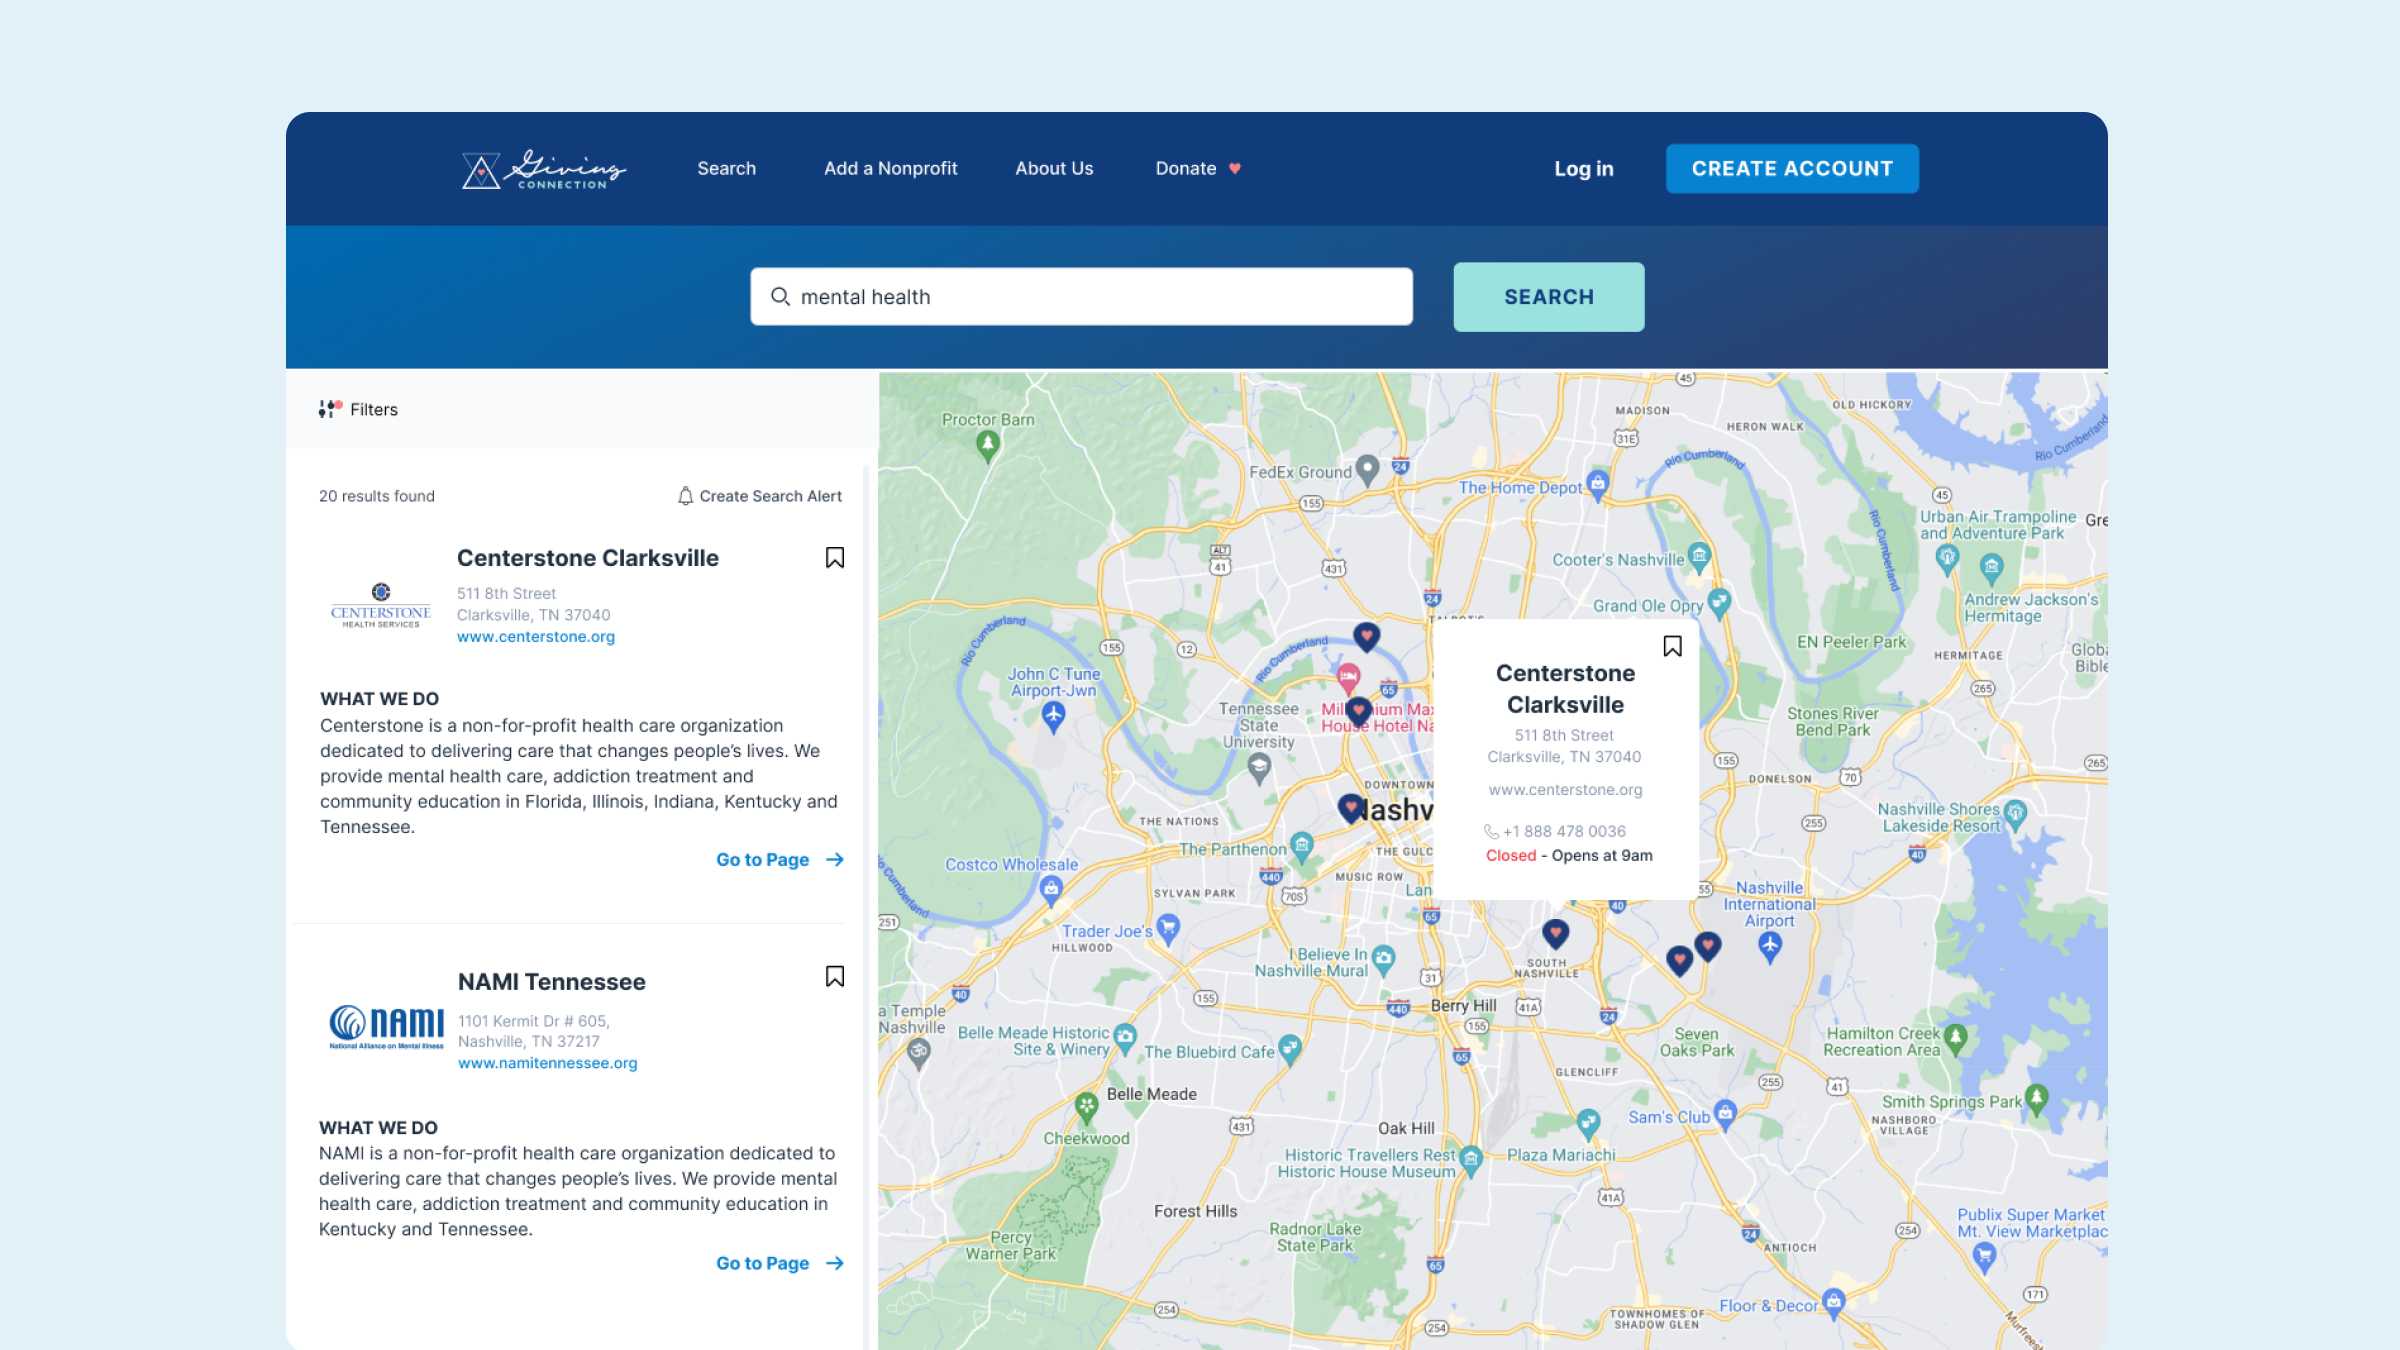
Task: Click the Floor & Decor map marker
Action: [1833, 1303]
